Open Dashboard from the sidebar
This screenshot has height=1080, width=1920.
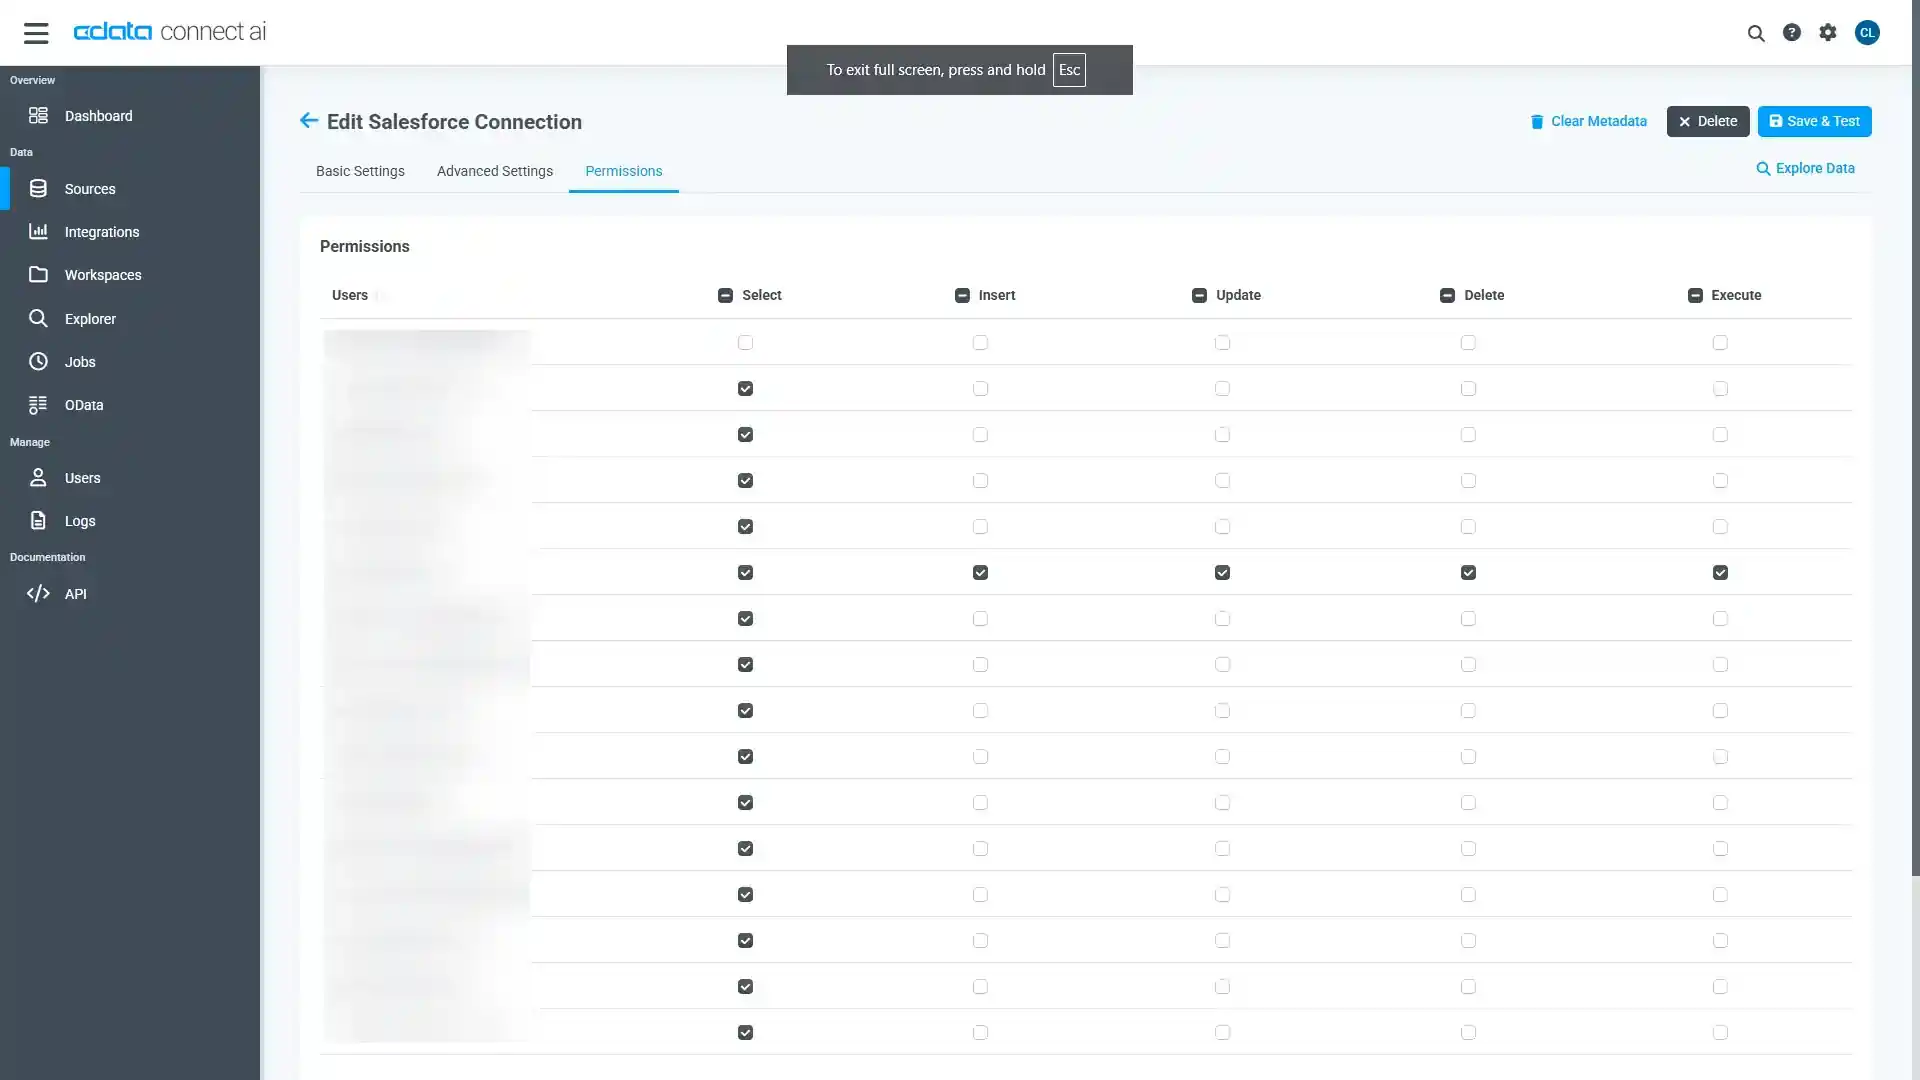click(98, 116)
